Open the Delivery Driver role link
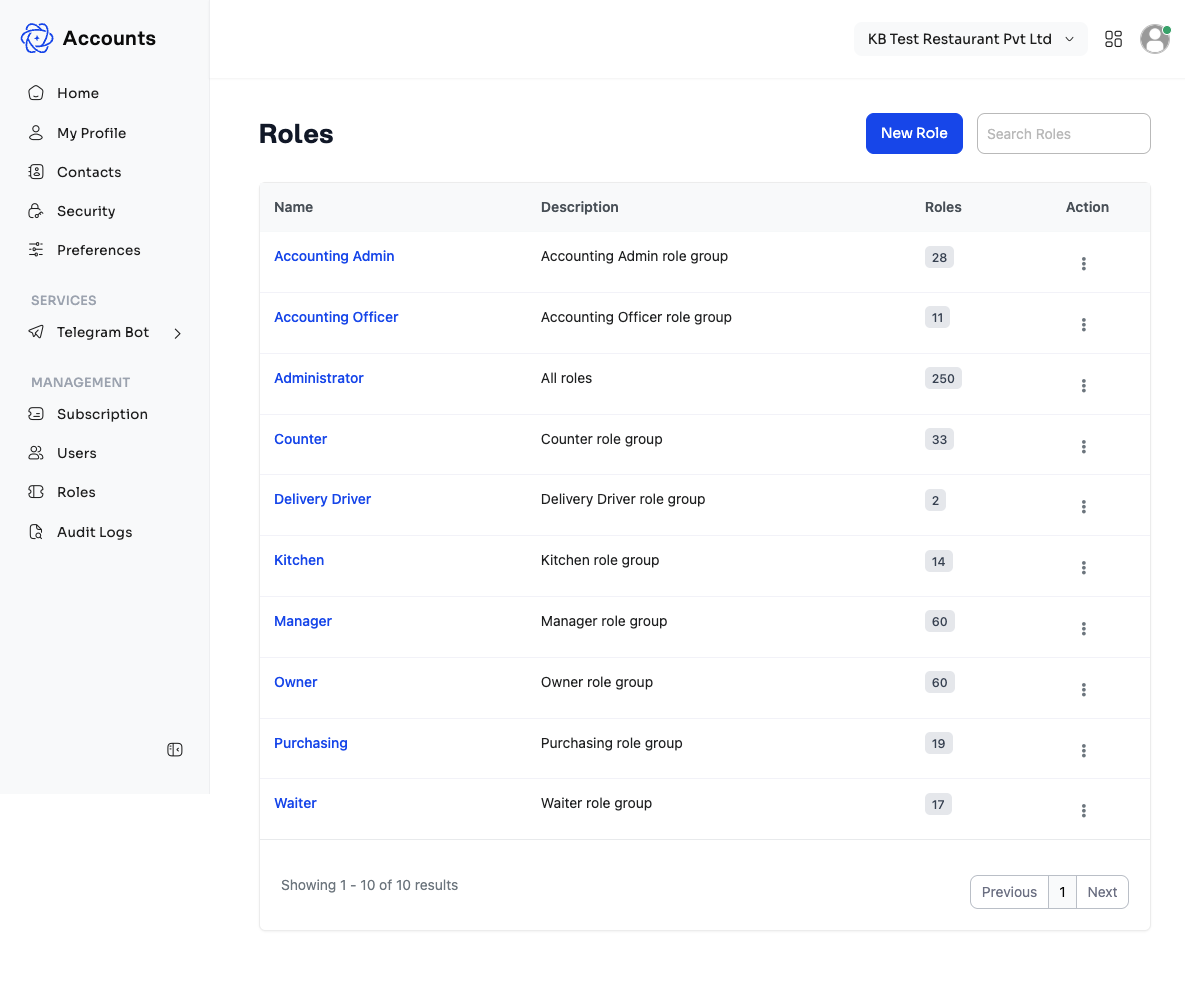The image size is (1185, 1003). [x=322, y=499]
